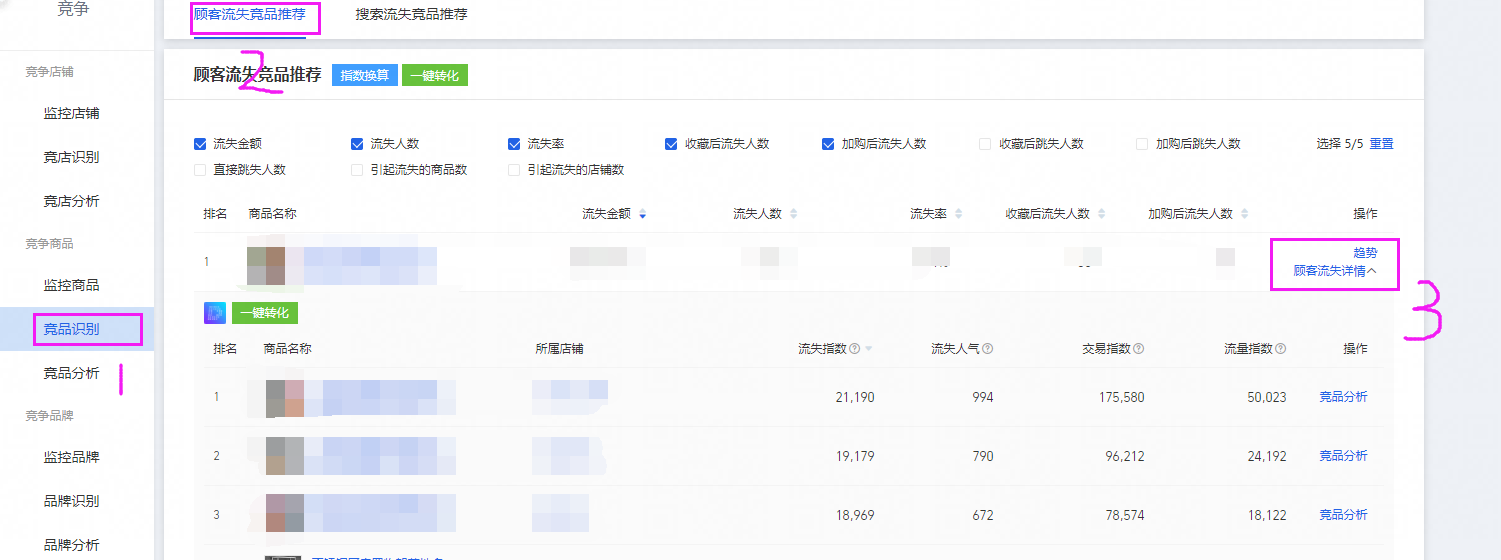Tick the 引起流失的商品数 checkbox
Image resolution: width=1501 pixels, height=560 pixels.
tap(357, 170)
